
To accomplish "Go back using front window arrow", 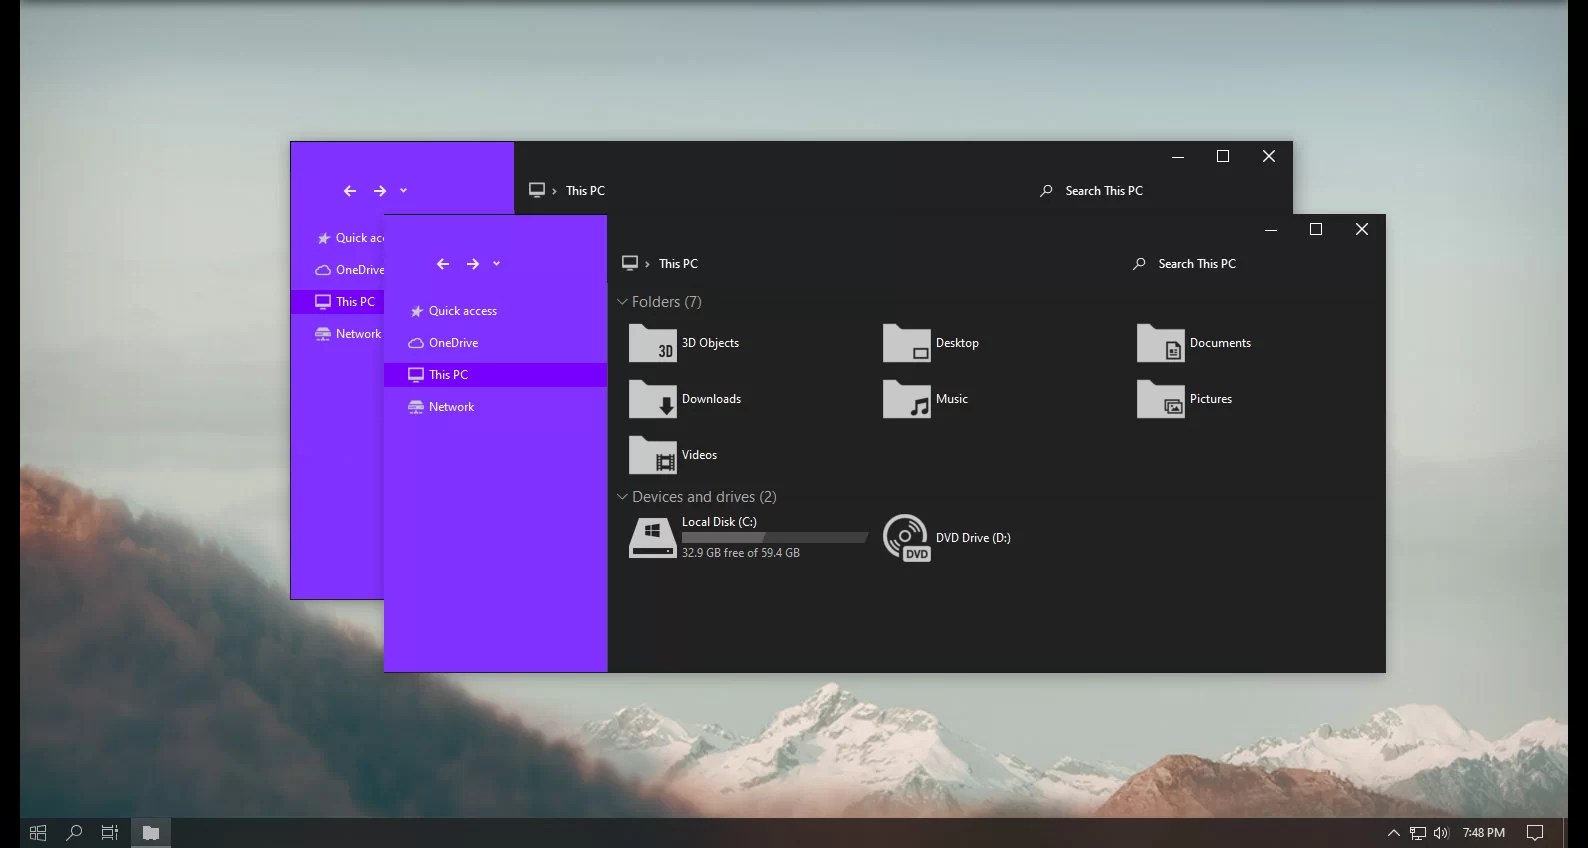I will (x=443, y=264).
